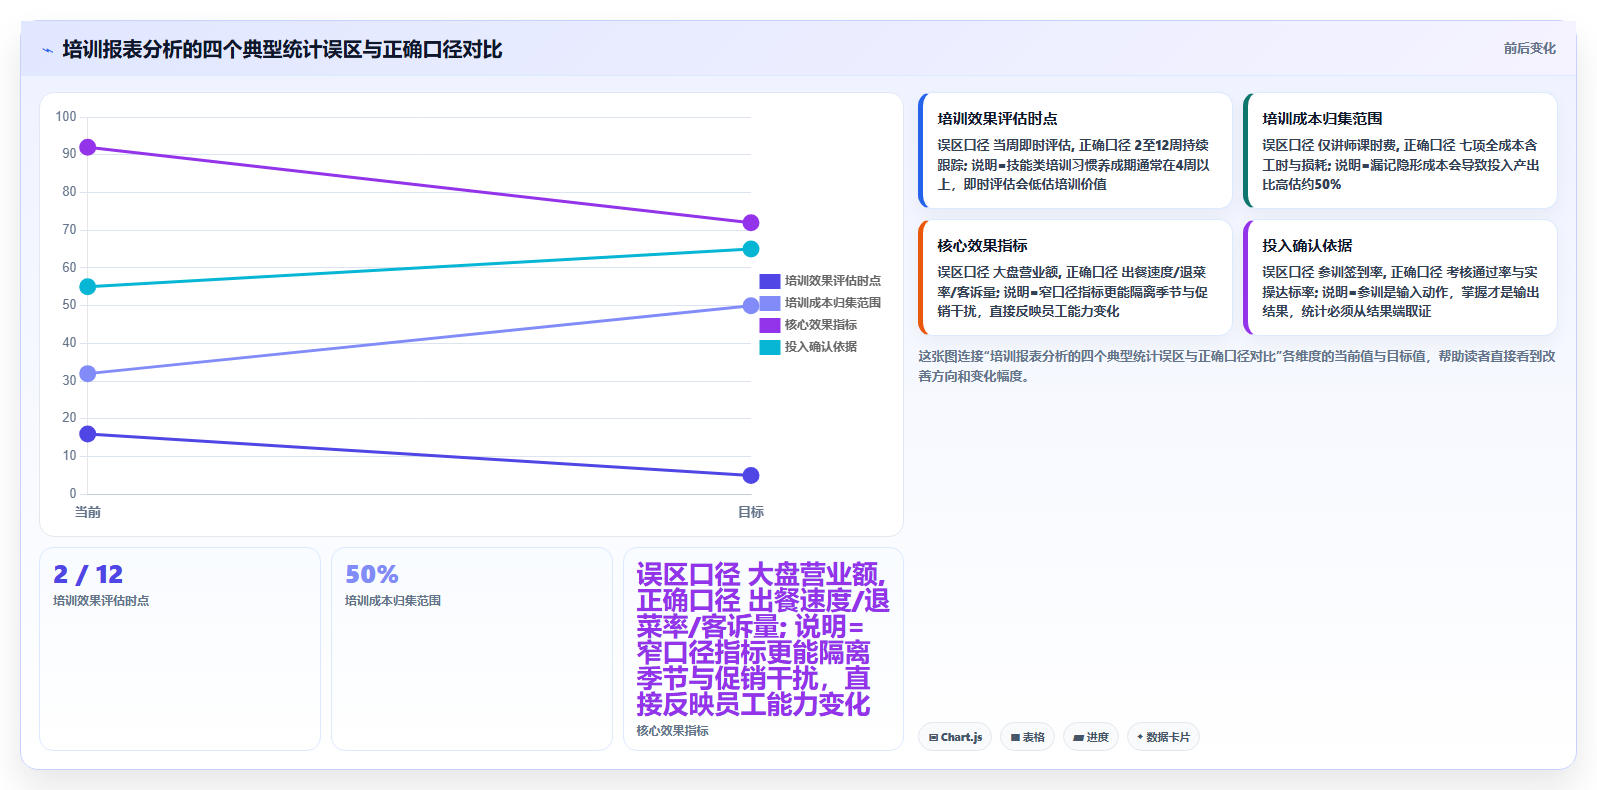Click the teal data point at 目标 value 65
The height and width of the screenshot is (790, 1597).
pos(751,249)
